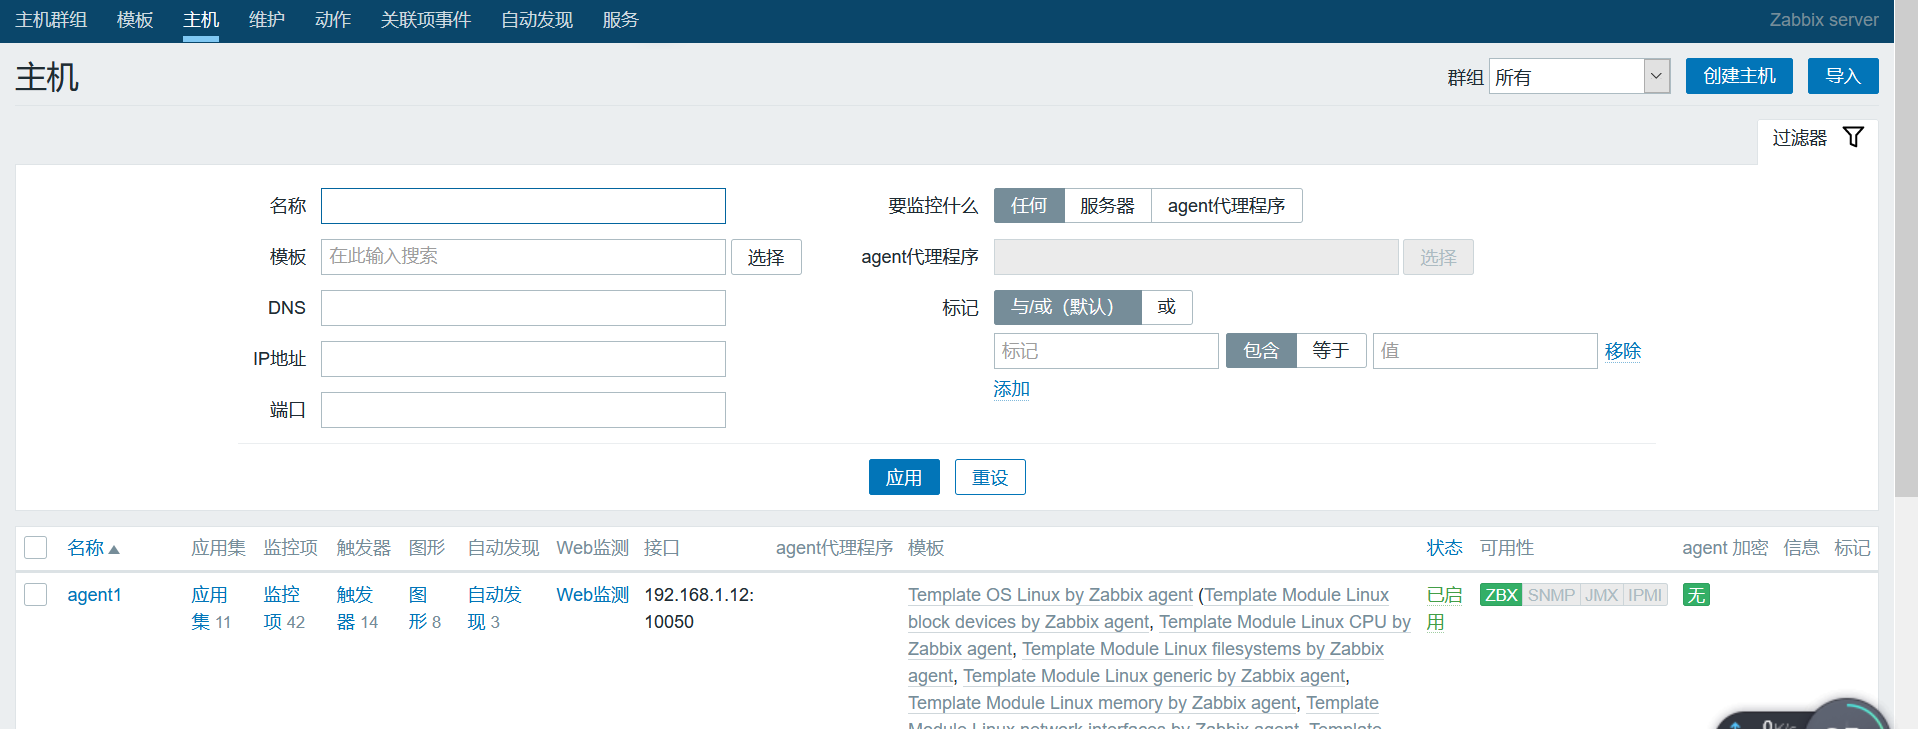Sort hosts by 状态 column

[1444, 548]
